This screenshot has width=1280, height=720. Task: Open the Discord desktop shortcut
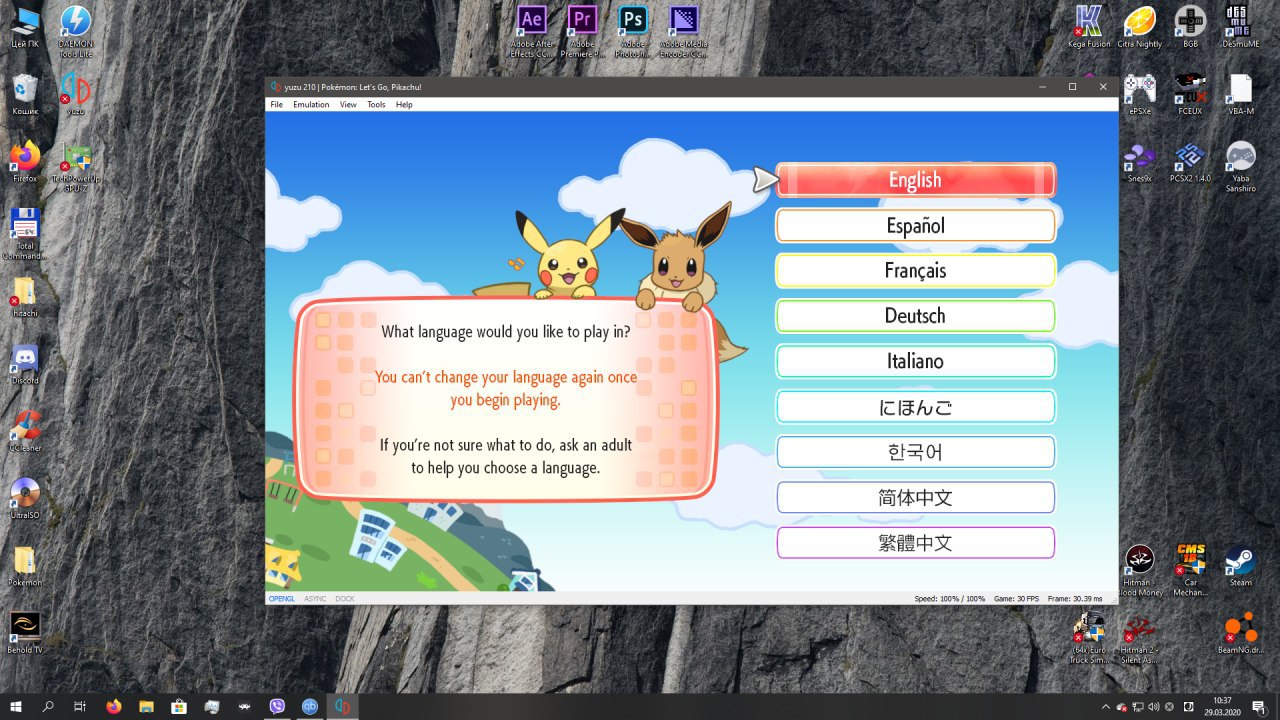[x=25, y=364]
